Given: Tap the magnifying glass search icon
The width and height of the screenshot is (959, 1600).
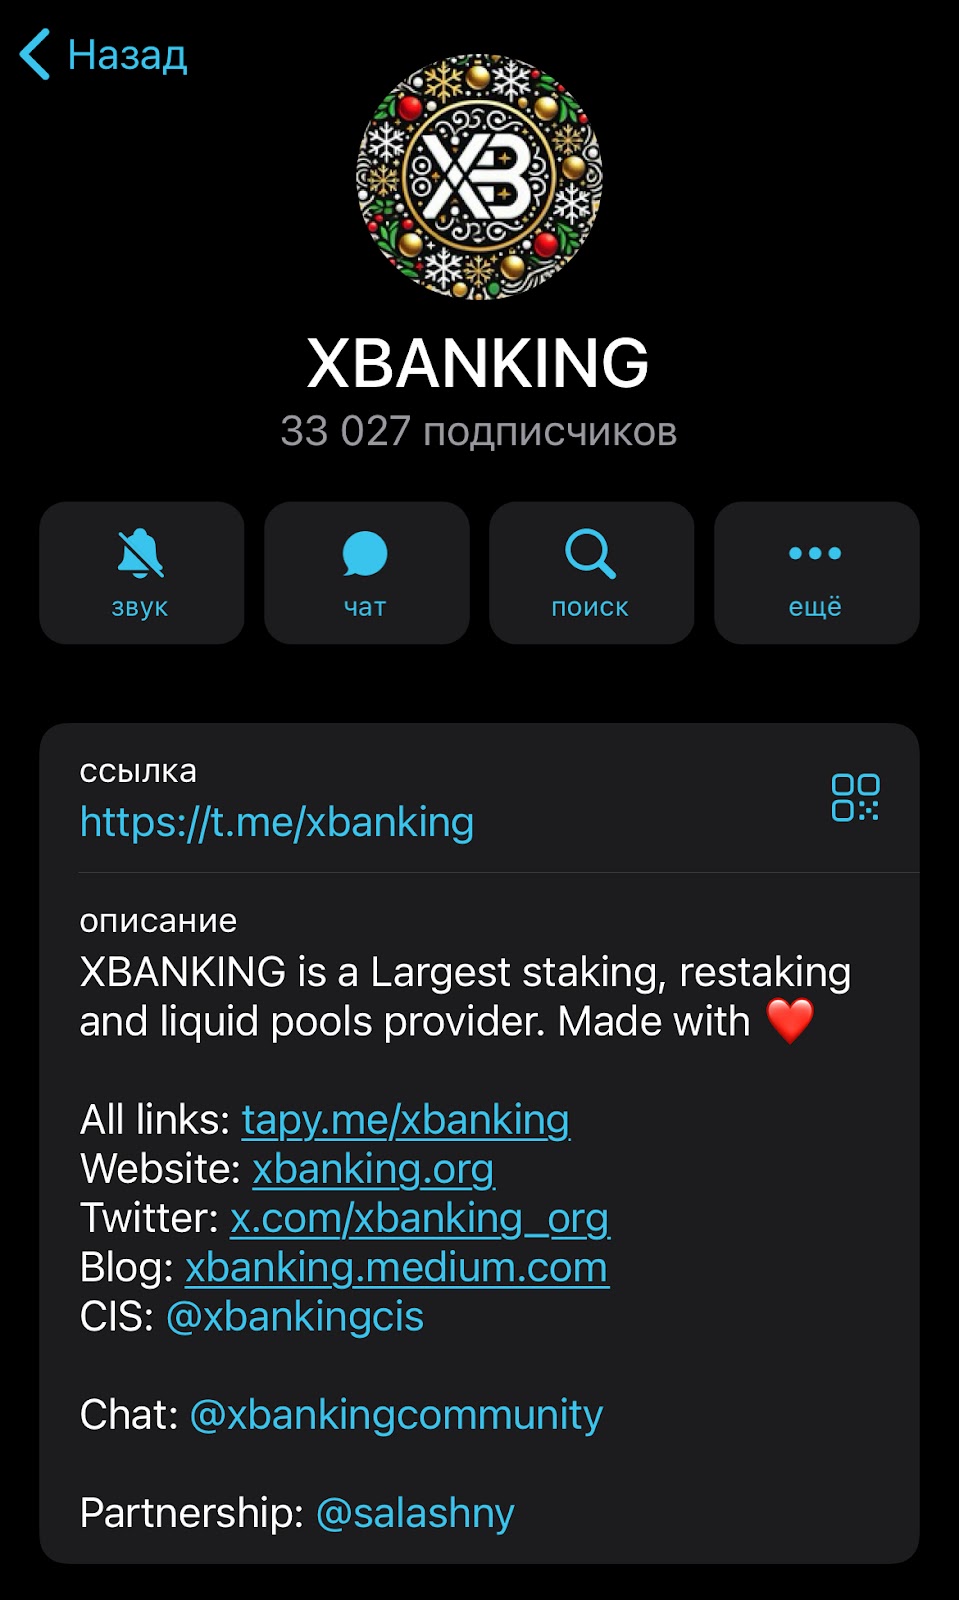Looking at the screenshot, I should click(590, 554).
